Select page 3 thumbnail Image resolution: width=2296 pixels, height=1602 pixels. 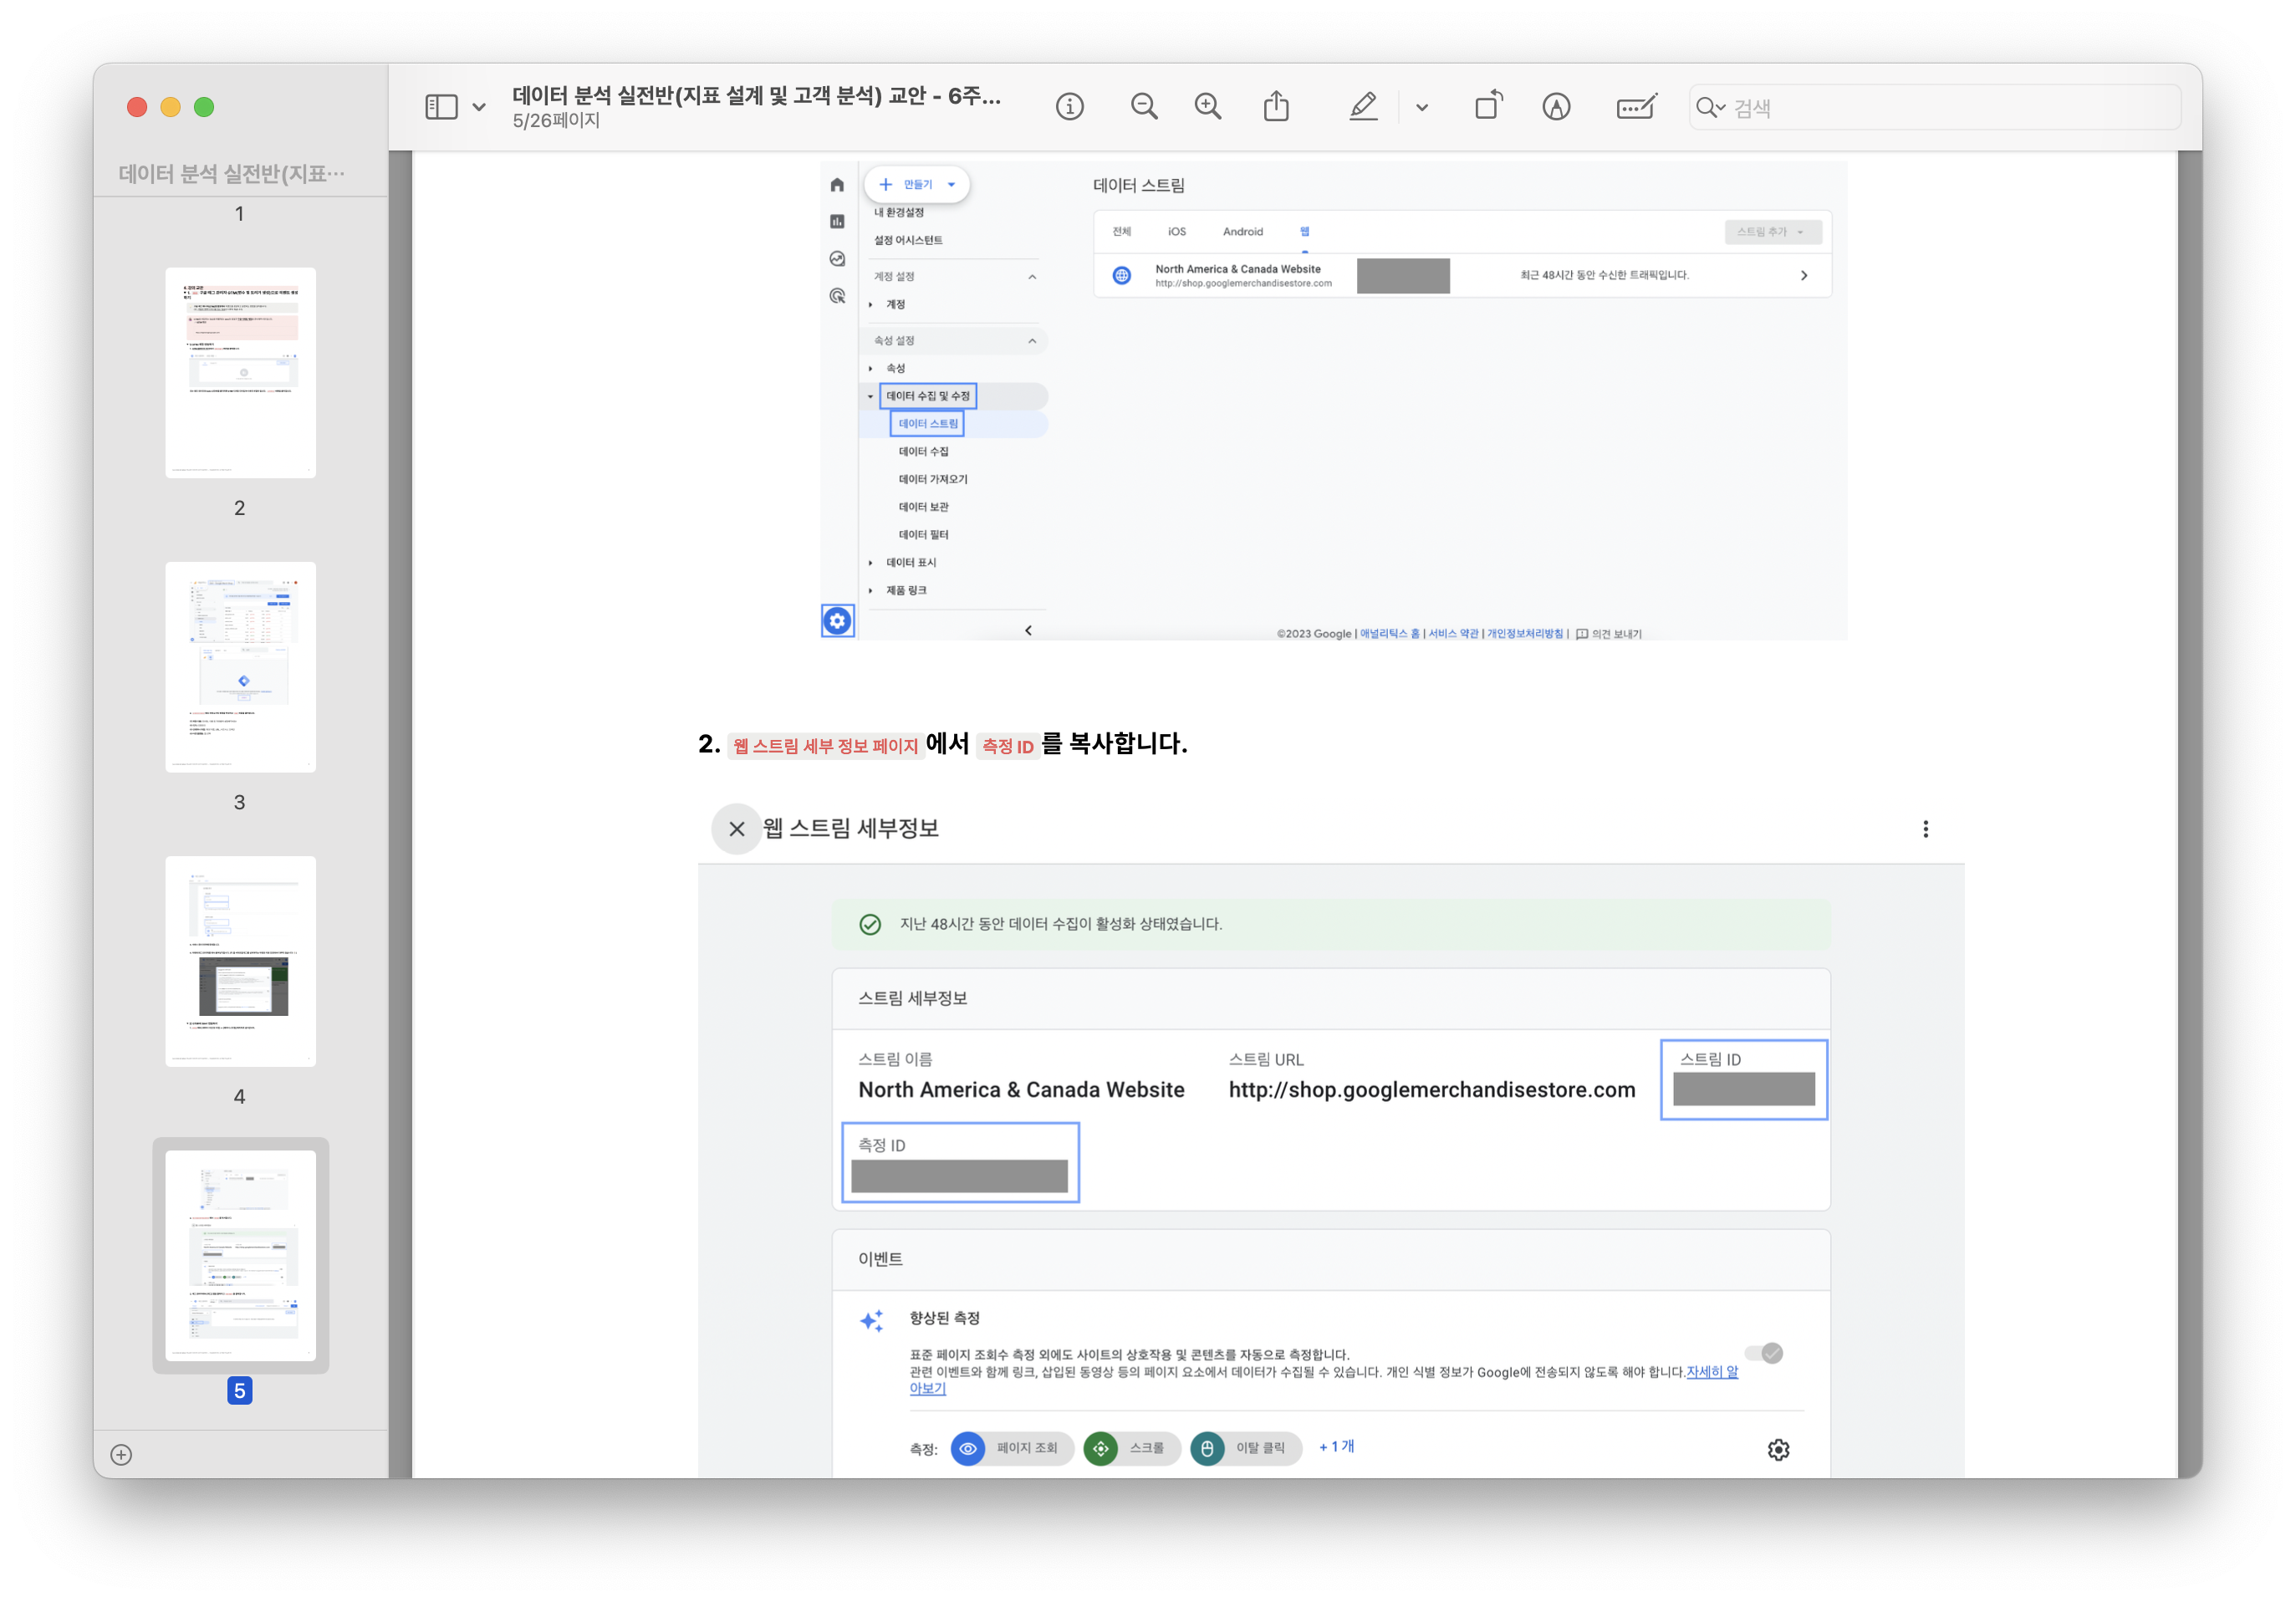click(240, 667)
